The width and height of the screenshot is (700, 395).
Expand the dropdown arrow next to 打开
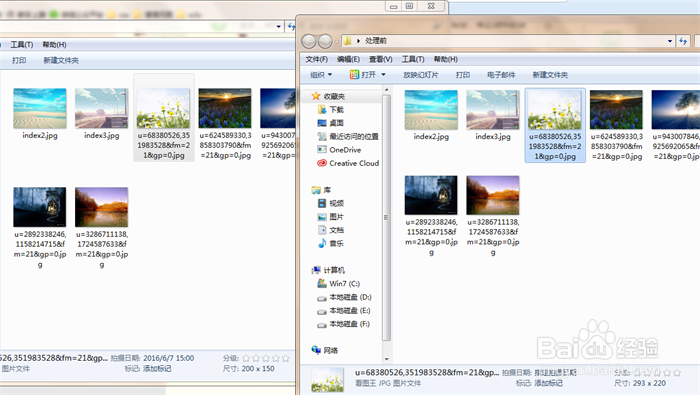point(383,75)
